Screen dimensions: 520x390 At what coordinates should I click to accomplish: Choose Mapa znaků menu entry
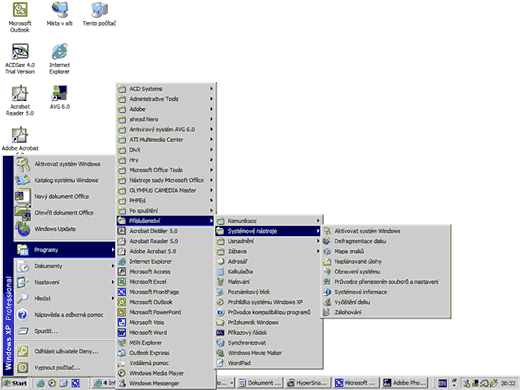point(386,251)
